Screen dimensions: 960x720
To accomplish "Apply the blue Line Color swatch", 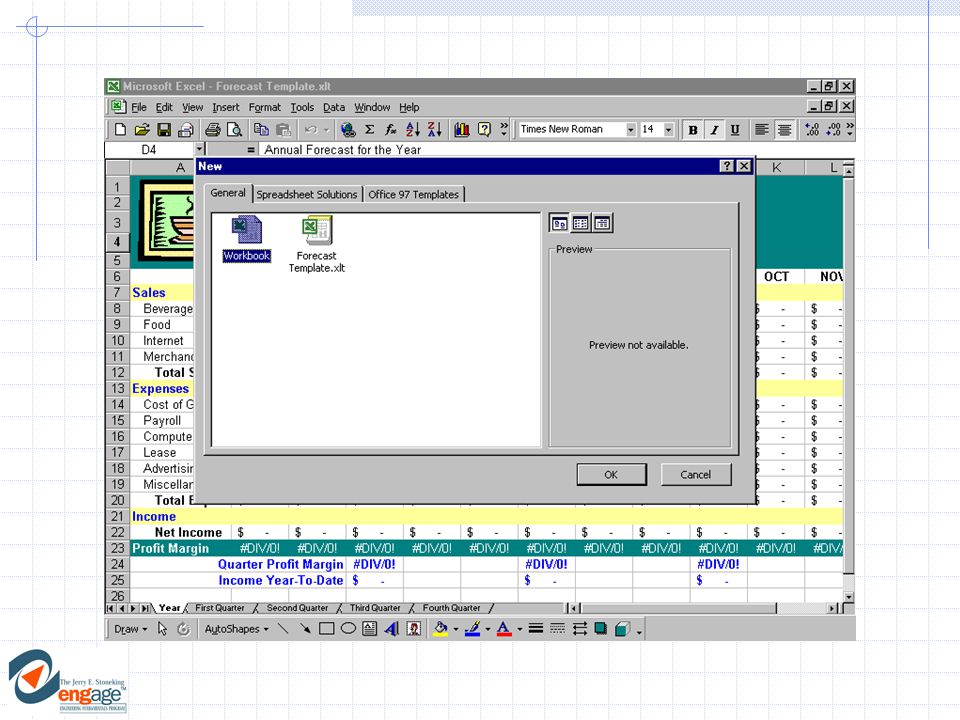I will click(x=473, y=629).
